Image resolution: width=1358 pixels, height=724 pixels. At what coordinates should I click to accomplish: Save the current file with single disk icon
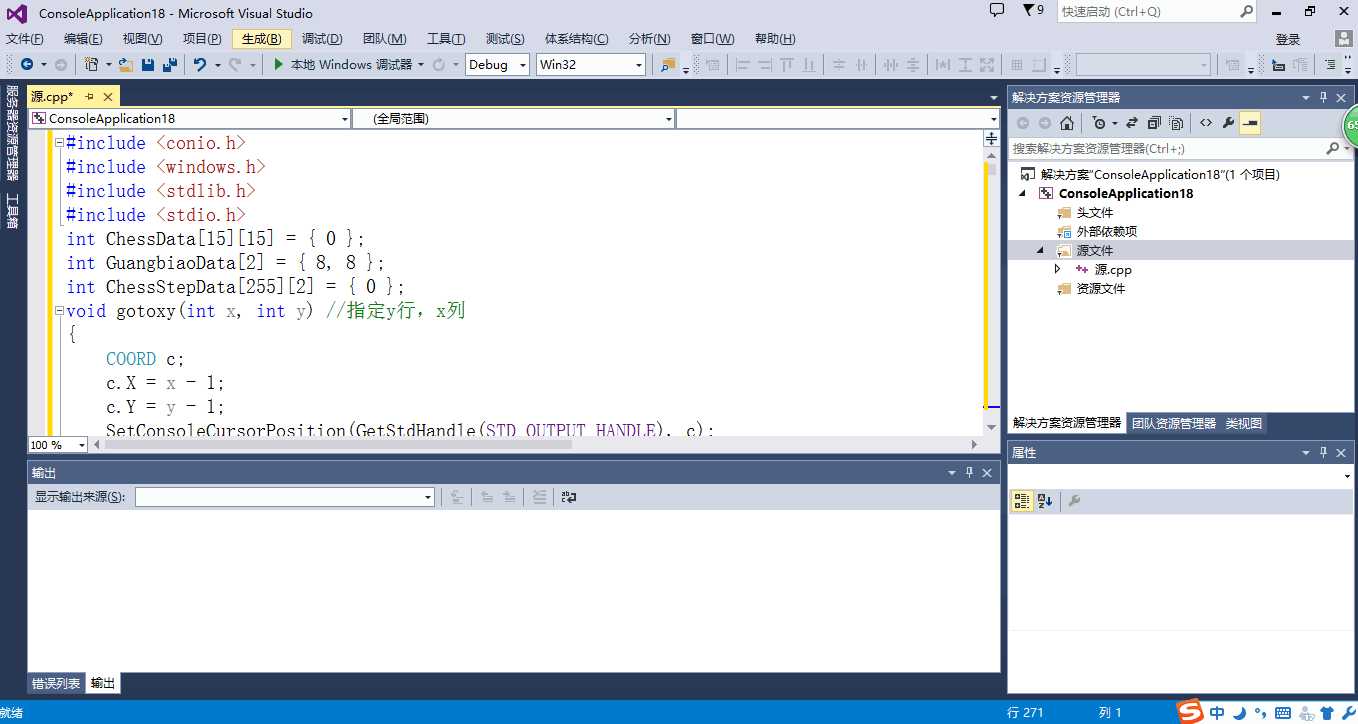pyautogui.click(x=148, y=65)
